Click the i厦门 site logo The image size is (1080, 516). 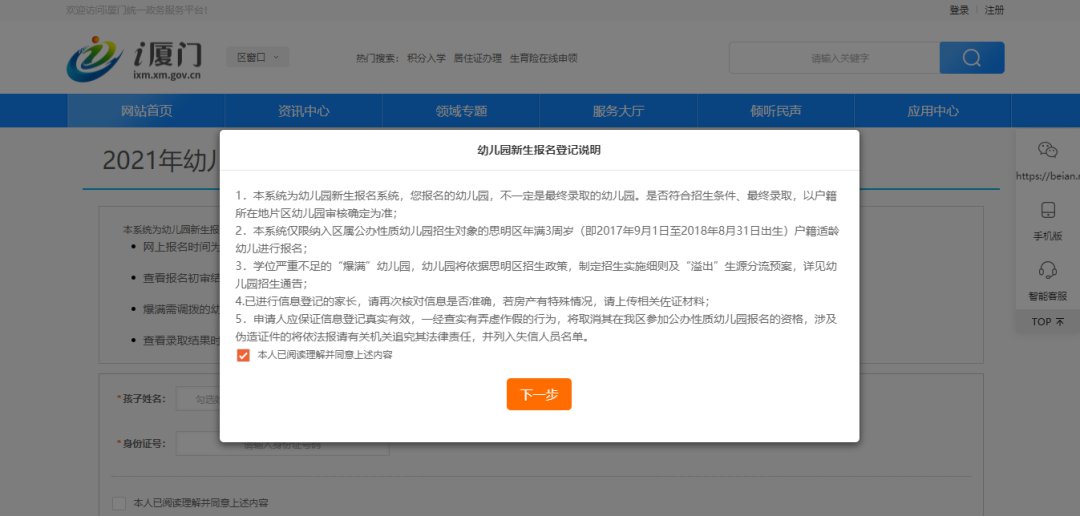pos(134,59)
